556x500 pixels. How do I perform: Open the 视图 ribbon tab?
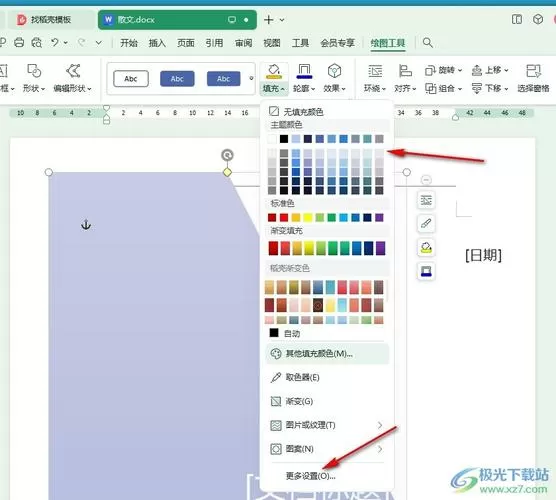point(272,43)
